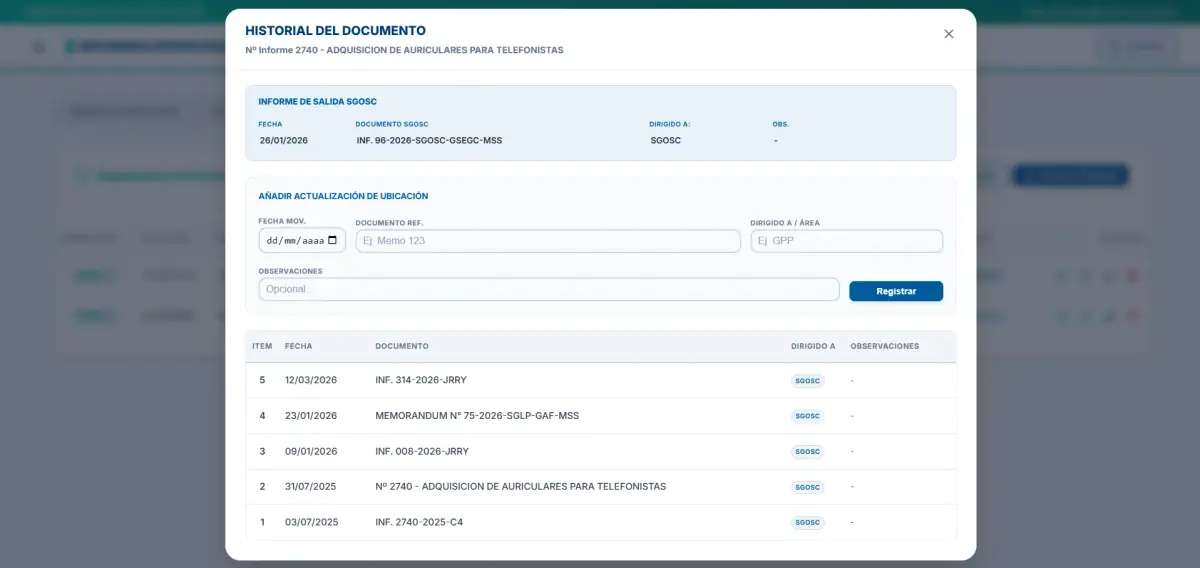
Task: Click date 03/07/2025 in history table
Action: (x=311, y=522)
